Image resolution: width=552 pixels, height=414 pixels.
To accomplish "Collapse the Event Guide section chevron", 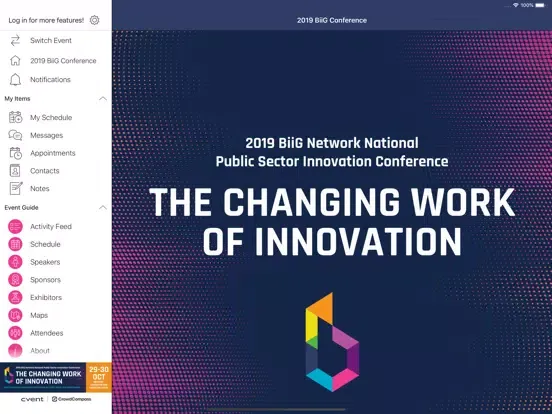I will click(103, 207).
